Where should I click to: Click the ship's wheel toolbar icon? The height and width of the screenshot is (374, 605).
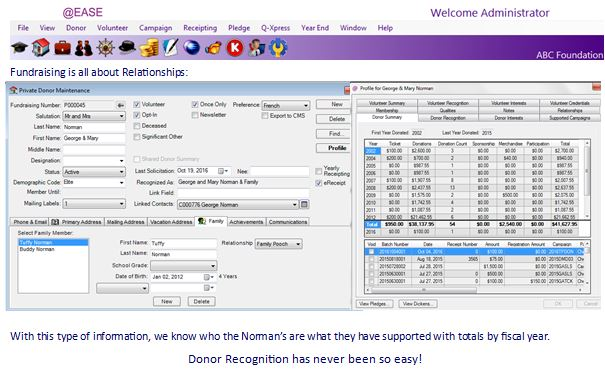[x=105, y=48]
